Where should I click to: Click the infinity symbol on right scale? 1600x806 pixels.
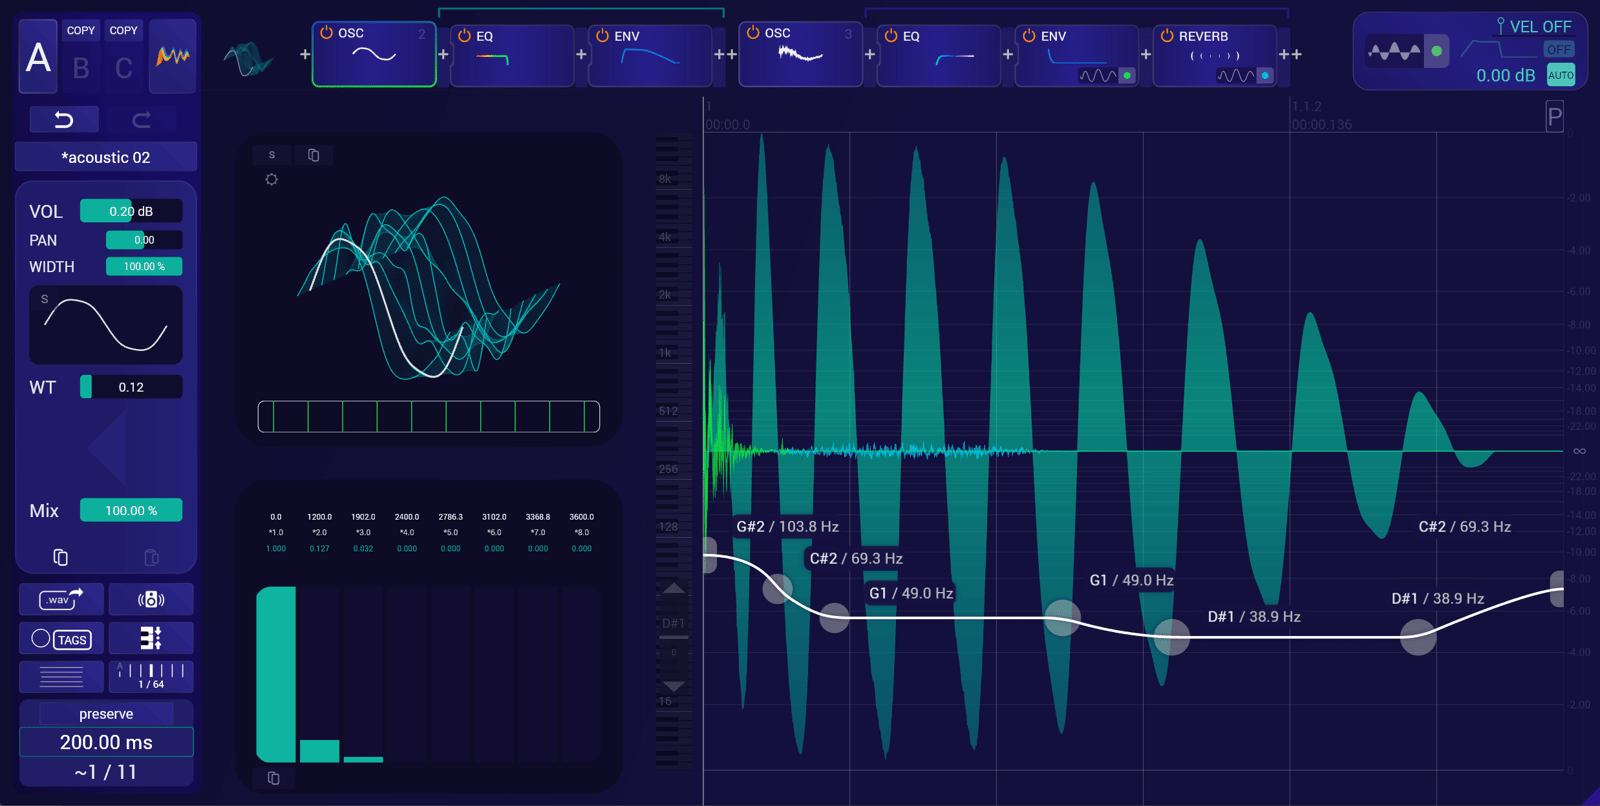pyautogui.click(x=1579, y=451)
